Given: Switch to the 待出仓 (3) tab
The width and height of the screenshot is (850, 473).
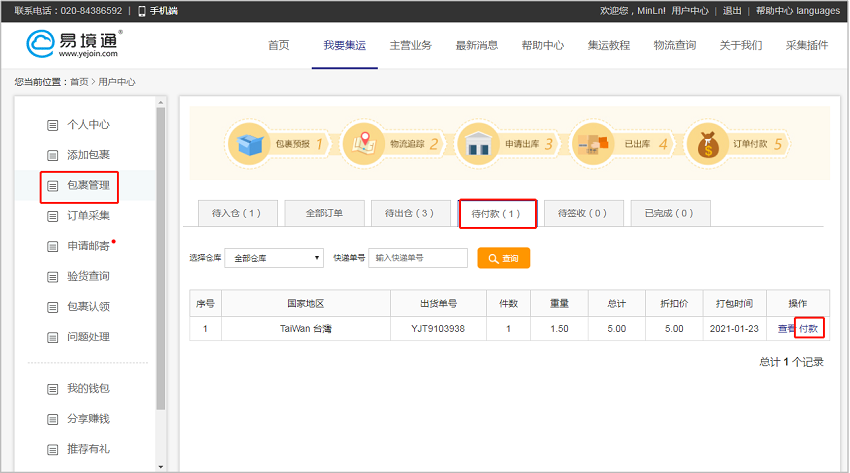Looking at the screenshot, I should point(410,213).
